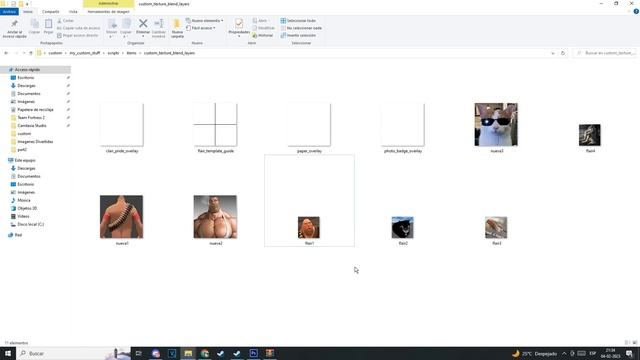The width and height of the screenshot is (640, 360).
Task: Open the Windows Start menu
Action: 8,353
